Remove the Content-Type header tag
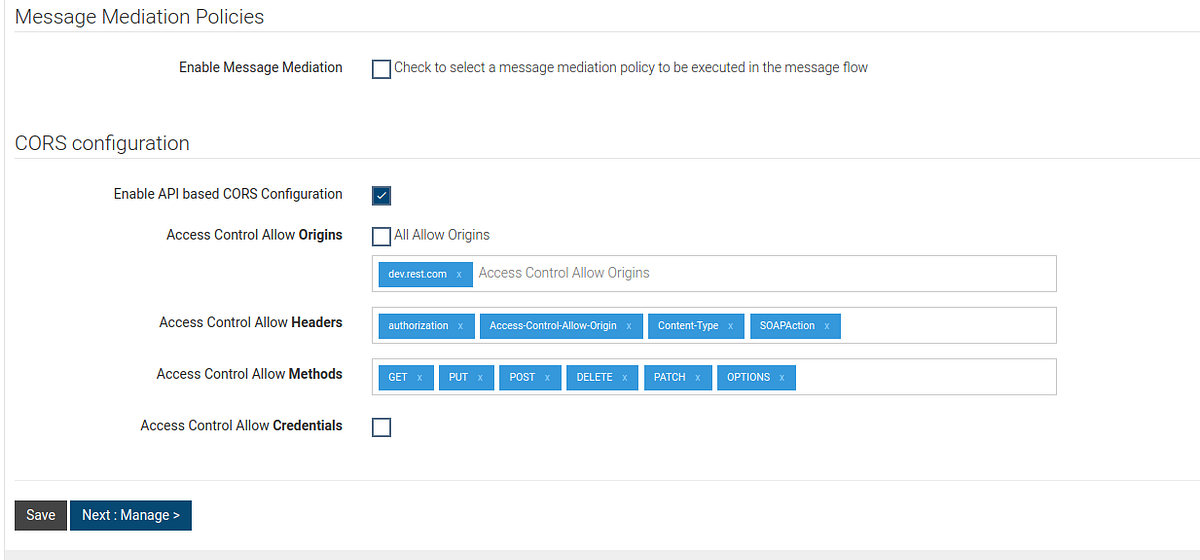The width and height of the screenshot is (1200, 560). click(730, 326)
